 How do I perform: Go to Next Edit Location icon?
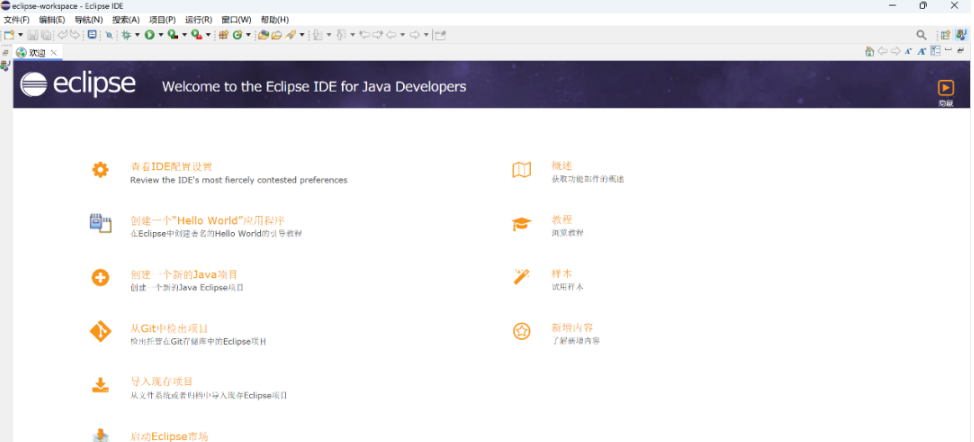(378, 35)
